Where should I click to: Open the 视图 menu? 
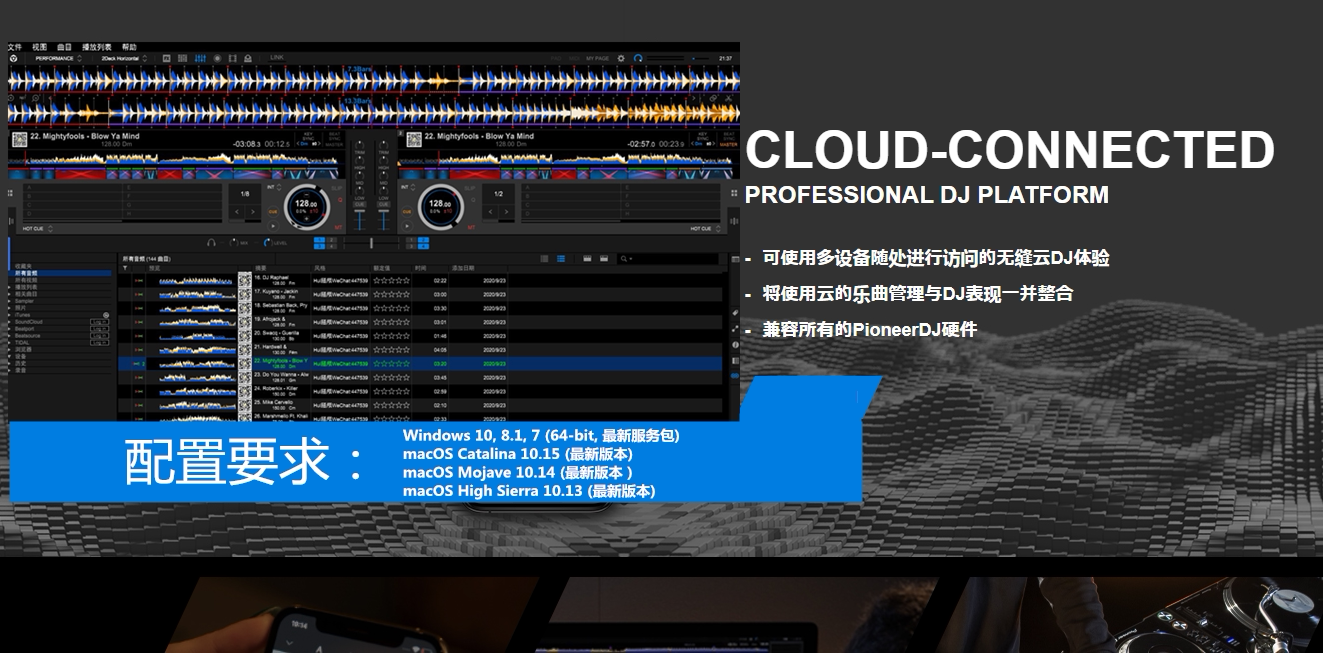[39, 47]
